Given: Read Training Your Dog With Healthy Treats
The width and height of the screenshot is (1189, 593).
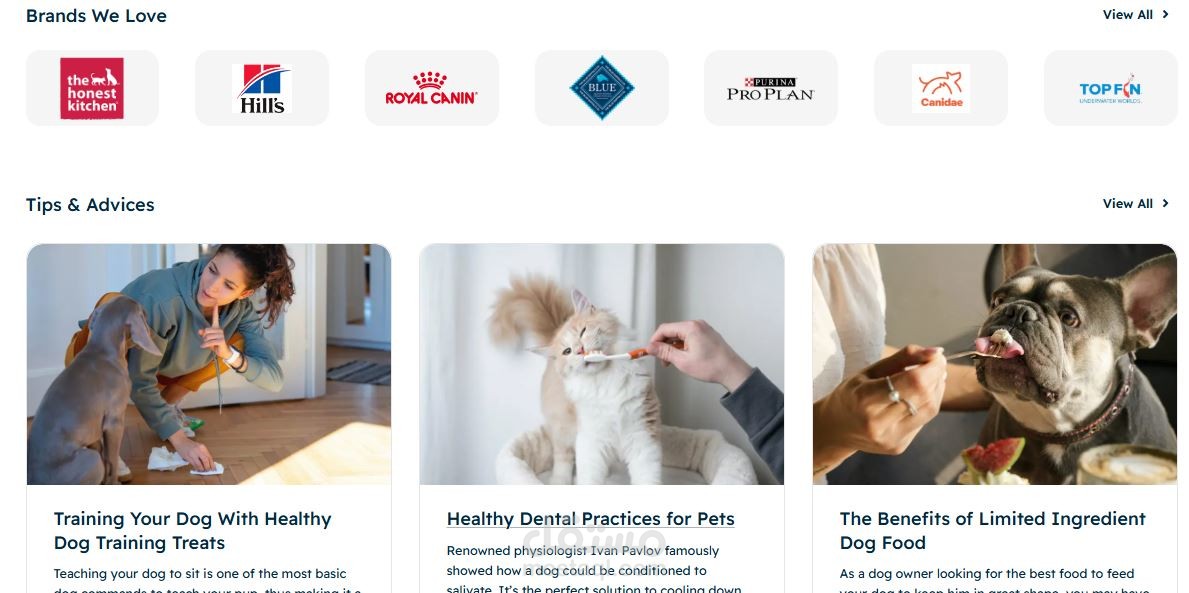Looking at the screenshot, I should click(x=193, y=531).
